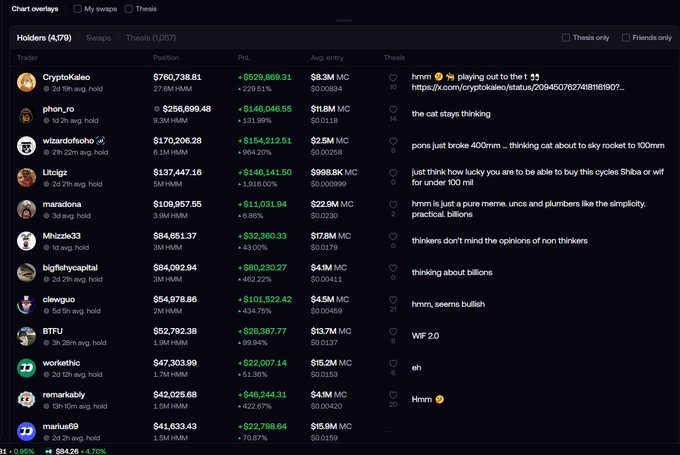Select the $41,633.43 position for marius69
The width and height of the screenshot is (680, 455).
pos(175,426)
